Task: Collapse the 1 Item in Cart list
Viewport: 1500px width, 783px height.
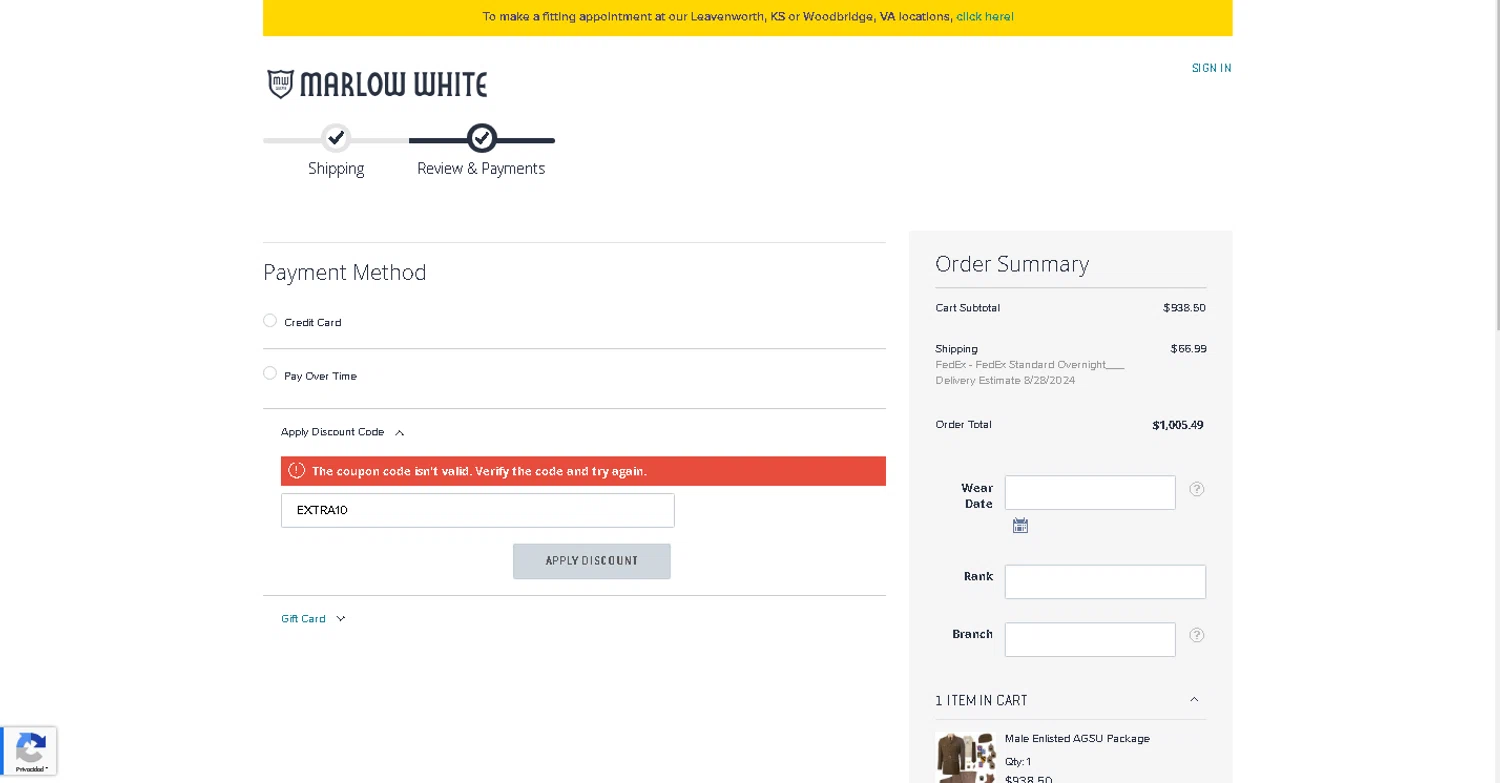Action: [1070, 700]
